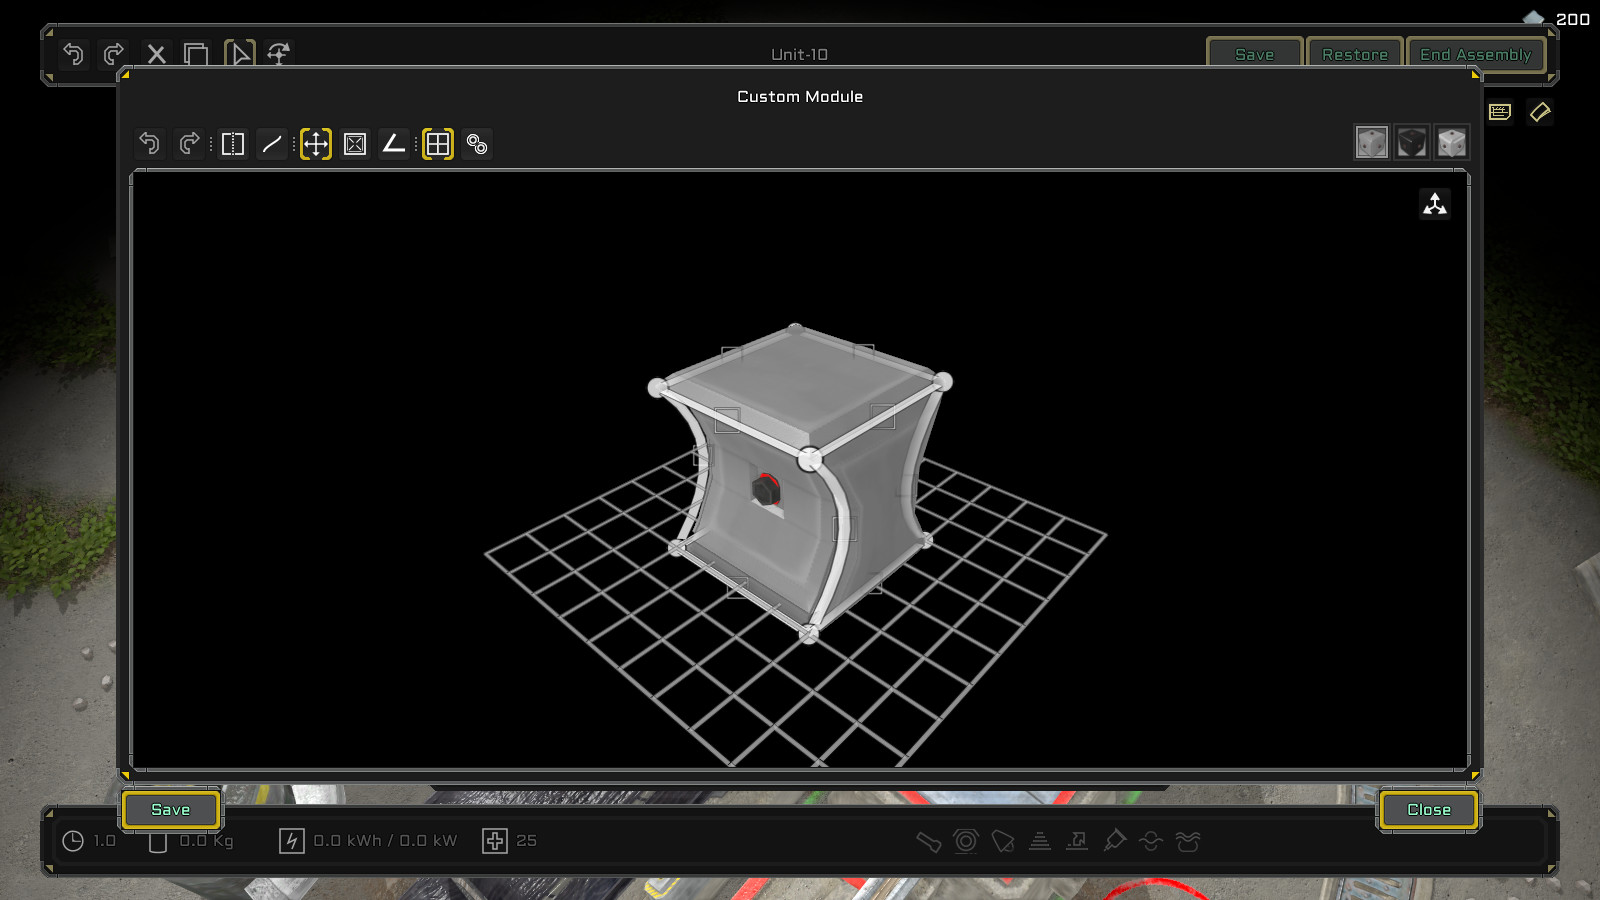Enable the dark cube material preview

(1409, 141)
